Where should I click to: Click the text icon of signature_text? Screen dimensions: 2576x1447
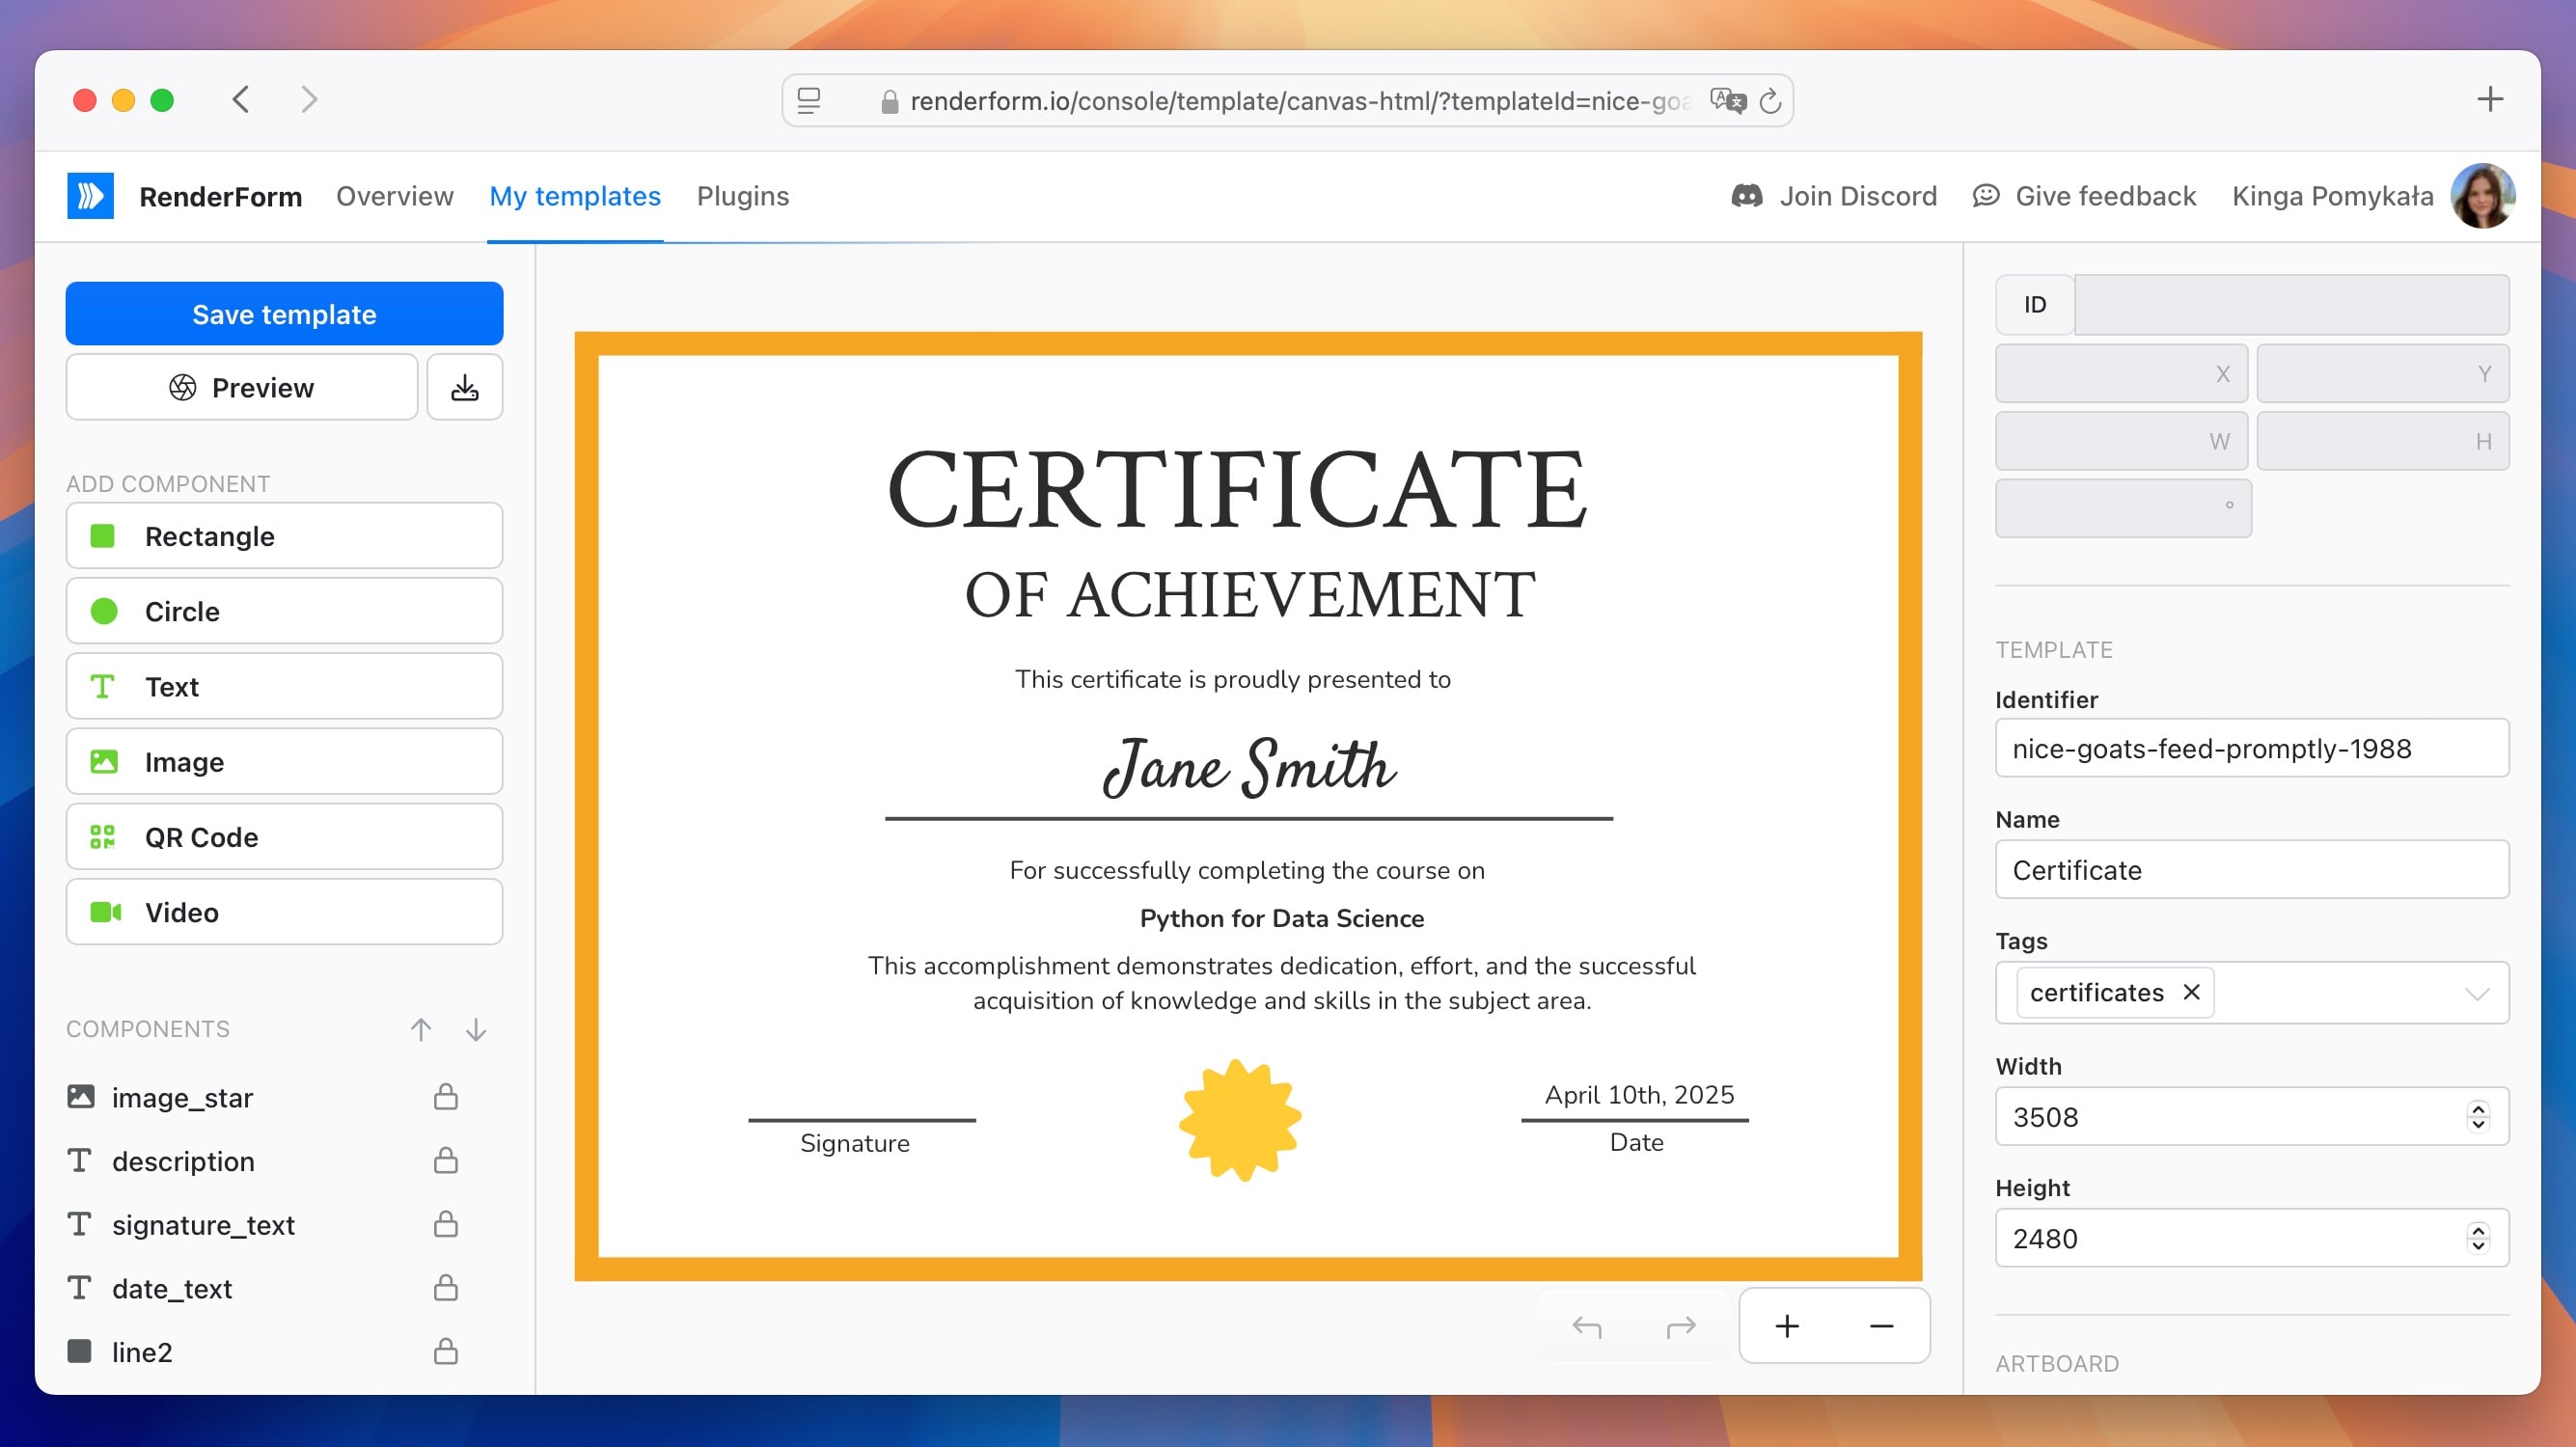coord(80,1224)
